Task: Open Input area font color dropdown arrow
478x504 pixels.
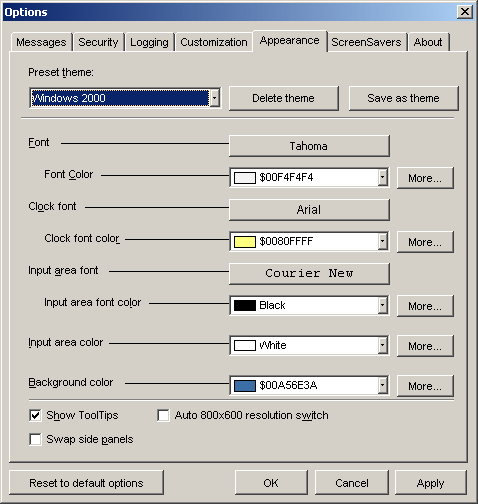Action: (383, 305)
